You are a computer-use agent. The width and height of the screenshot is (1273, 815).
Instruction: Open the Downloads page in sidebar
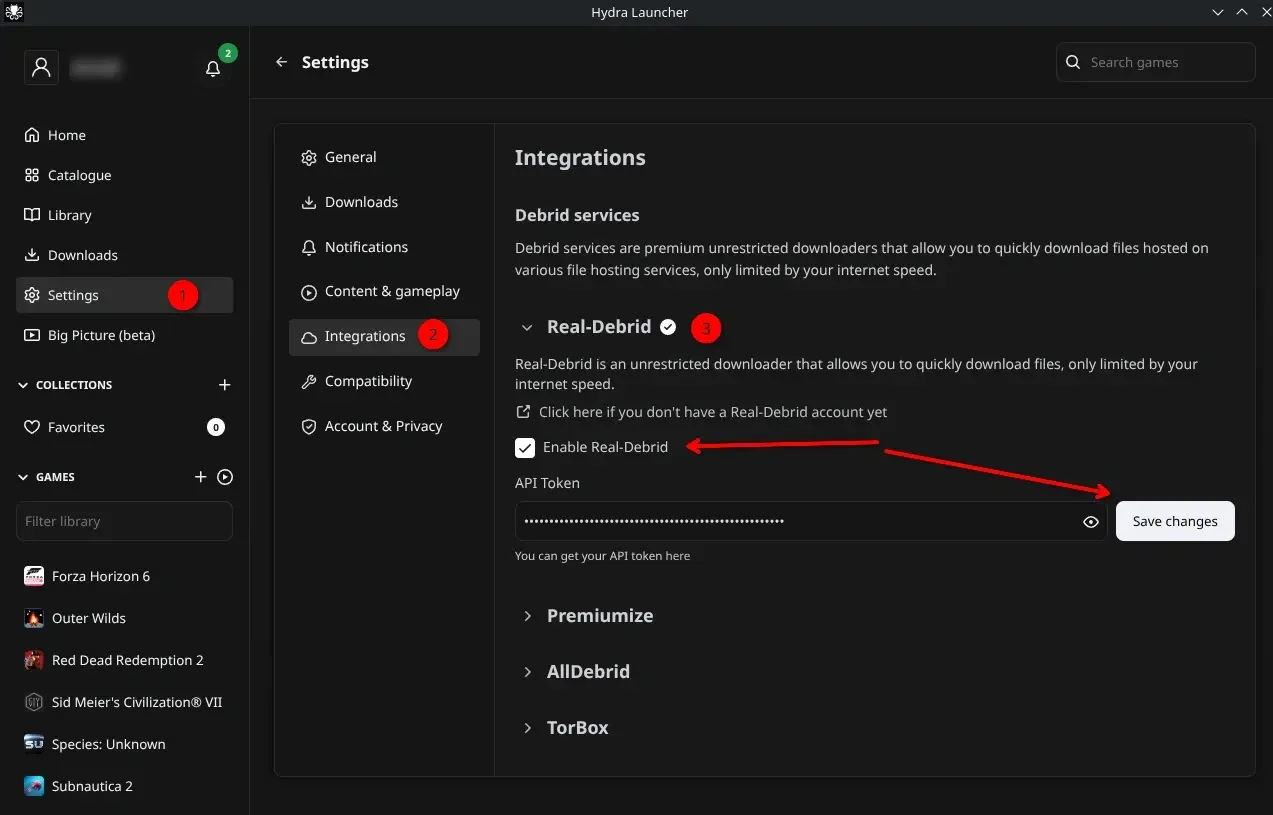pos(124,255)
